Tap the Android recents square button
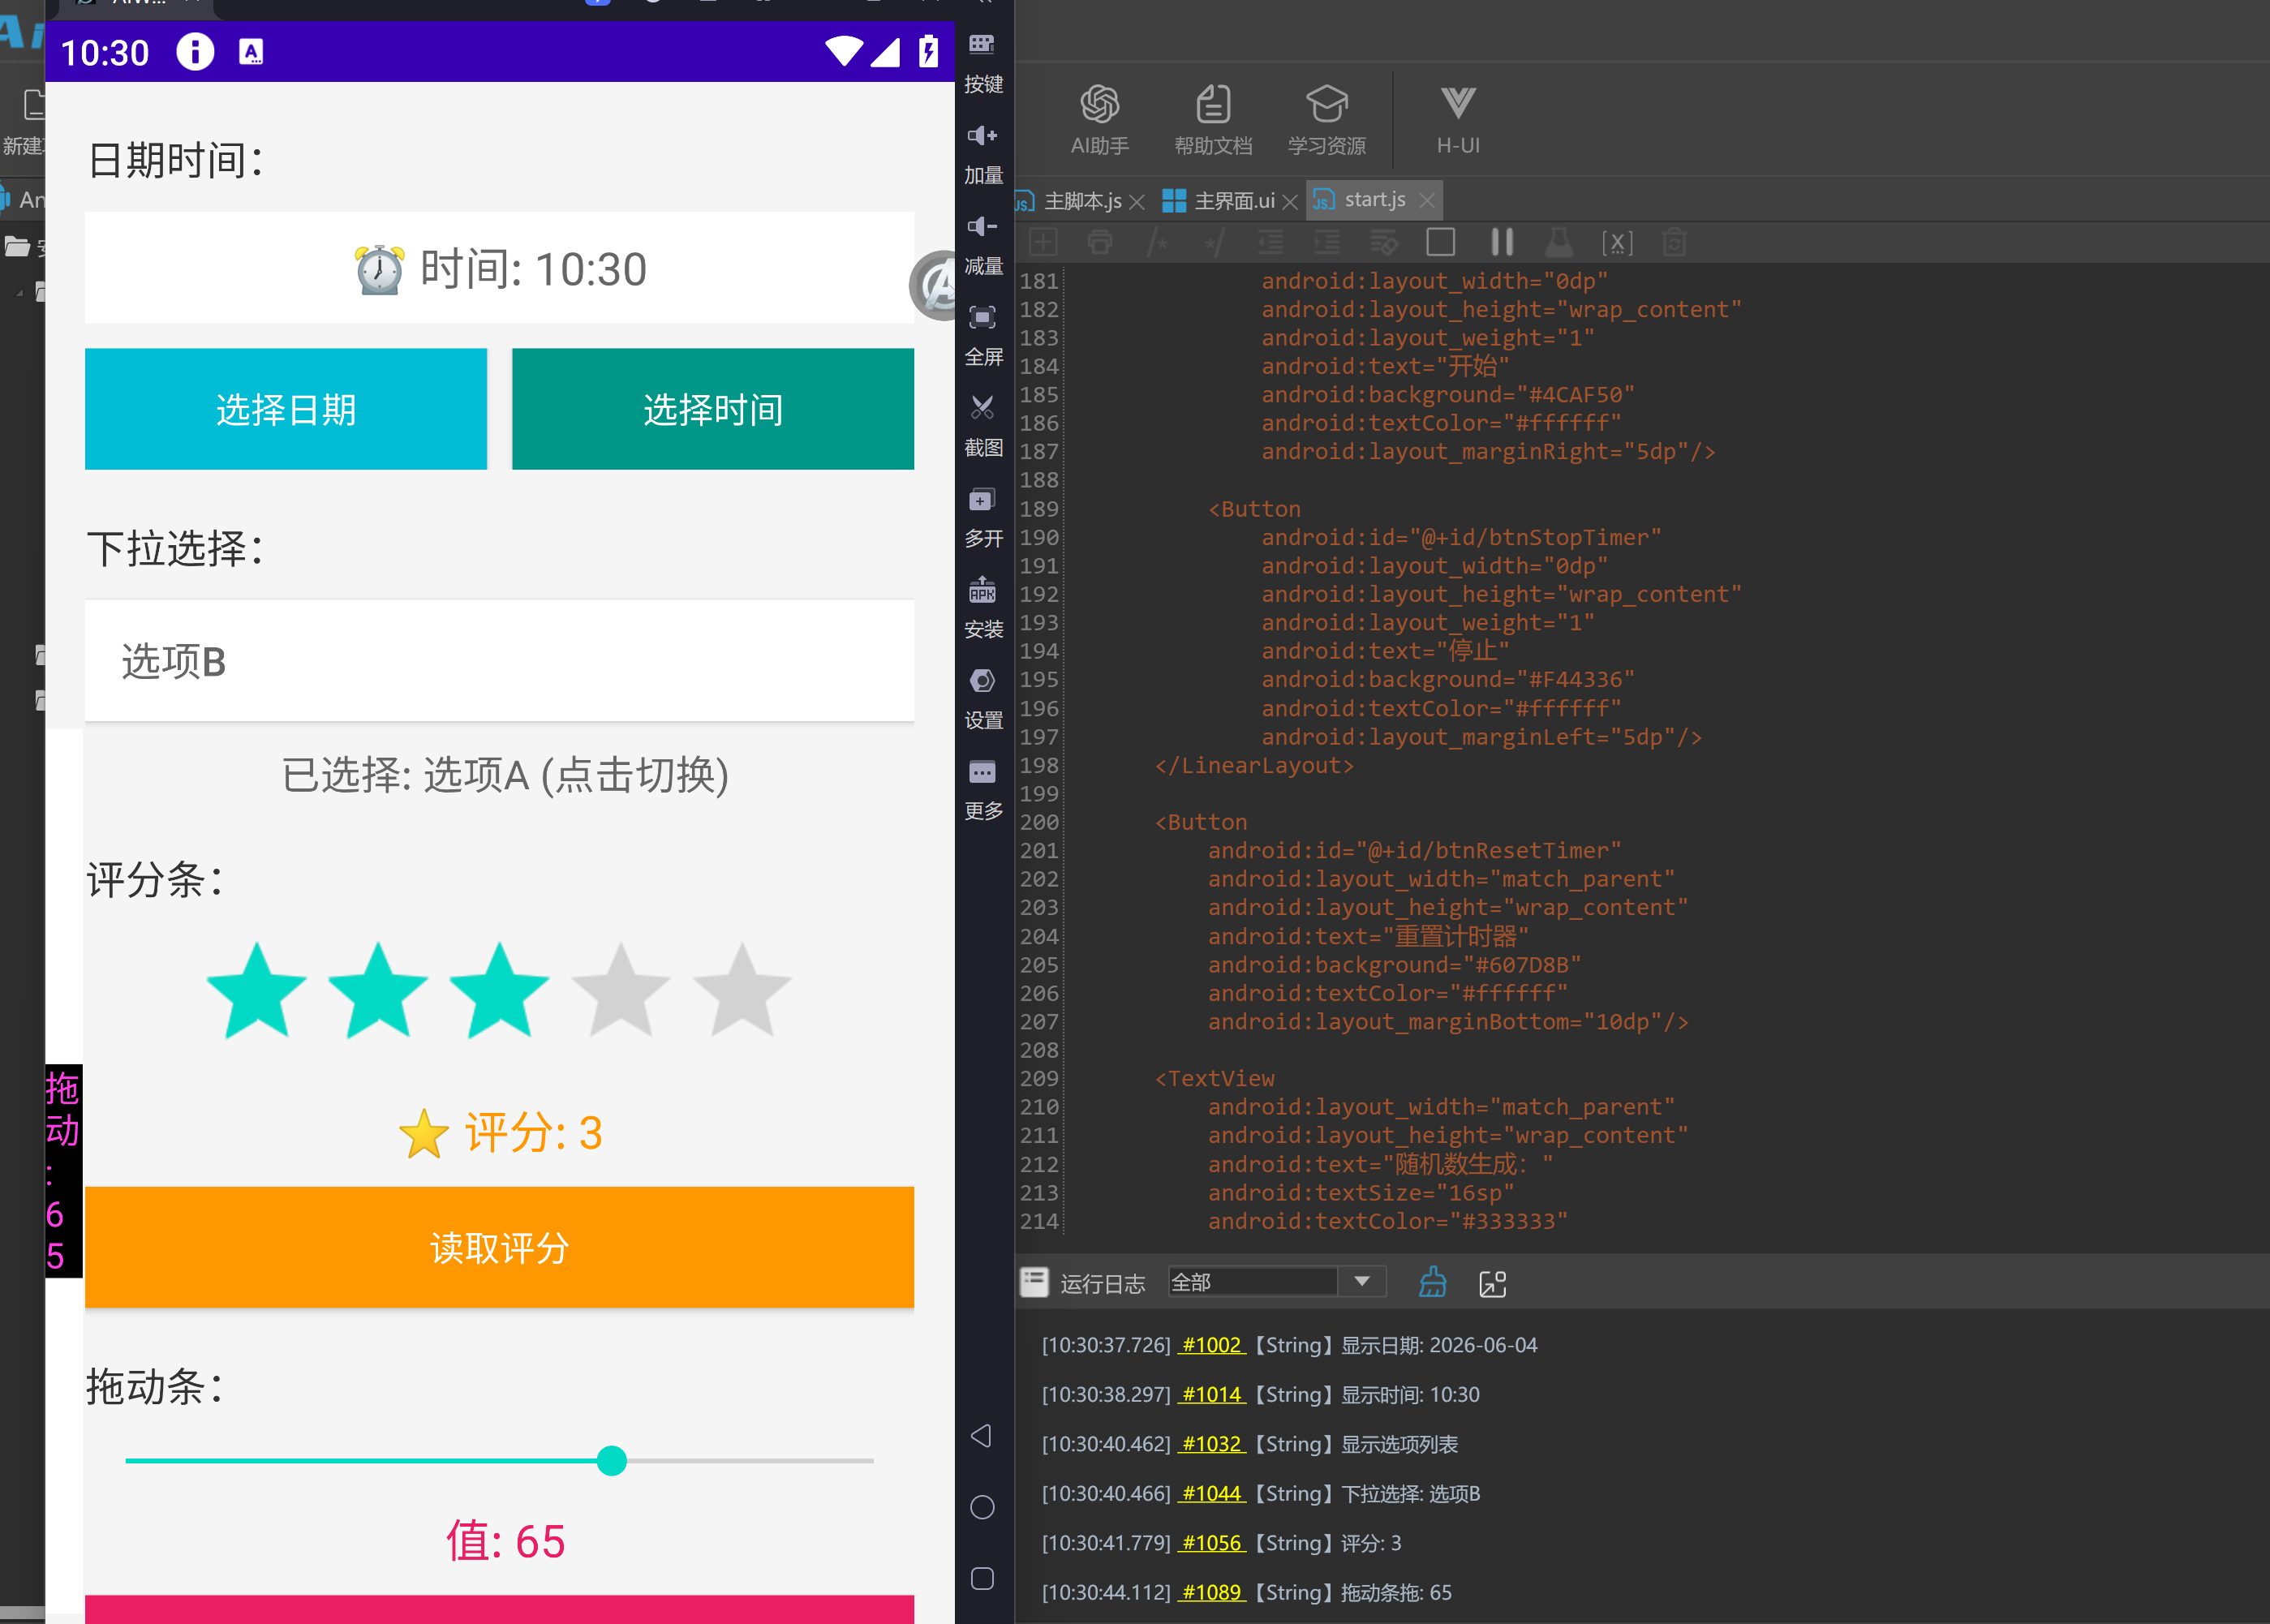Viewport: 2270px width, 1624px height. [982, 1578]
